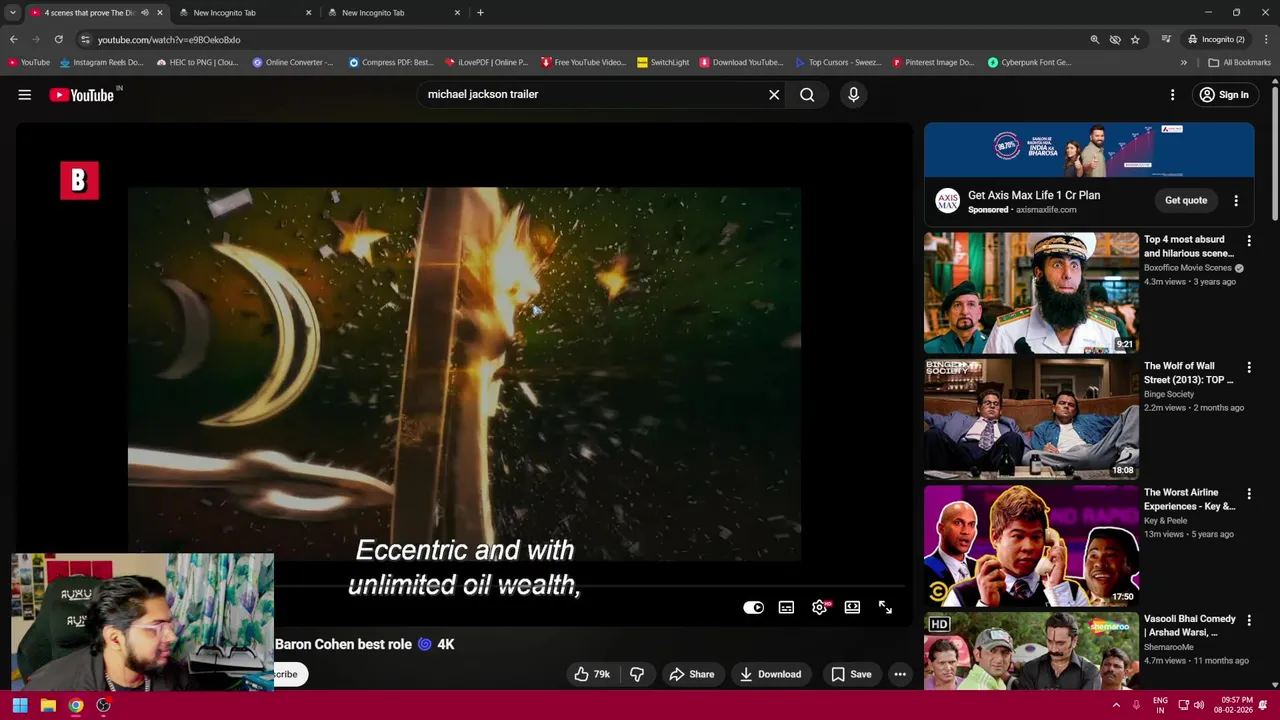1280x720 pixels.
Task: Expand hidden bookmarks with the chevron
Action: pos(1183,62)
